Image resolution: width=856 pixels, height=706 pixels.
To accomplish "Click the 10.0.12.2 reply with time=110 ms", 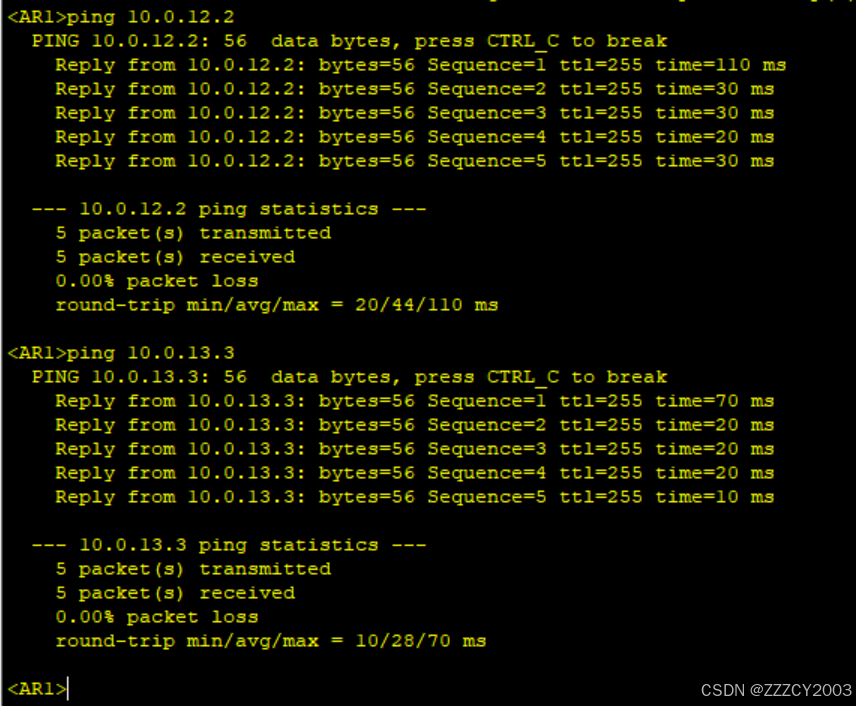I will [x=420, y=65].
